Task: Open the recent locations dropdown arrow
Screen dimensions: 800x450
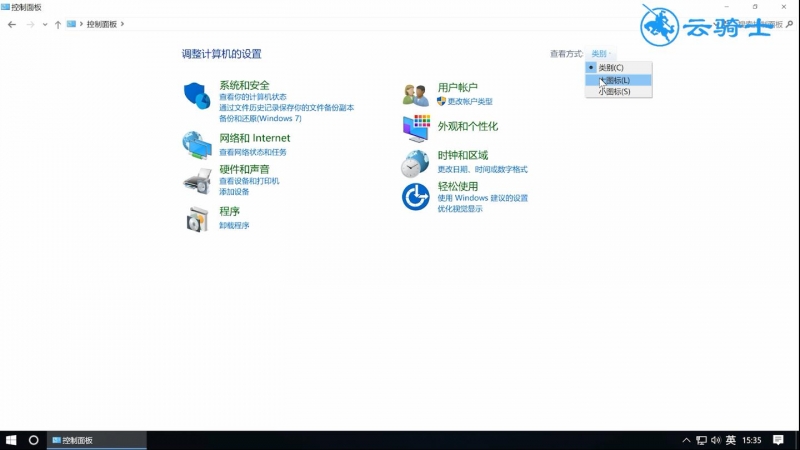Action: pos(45,24)
